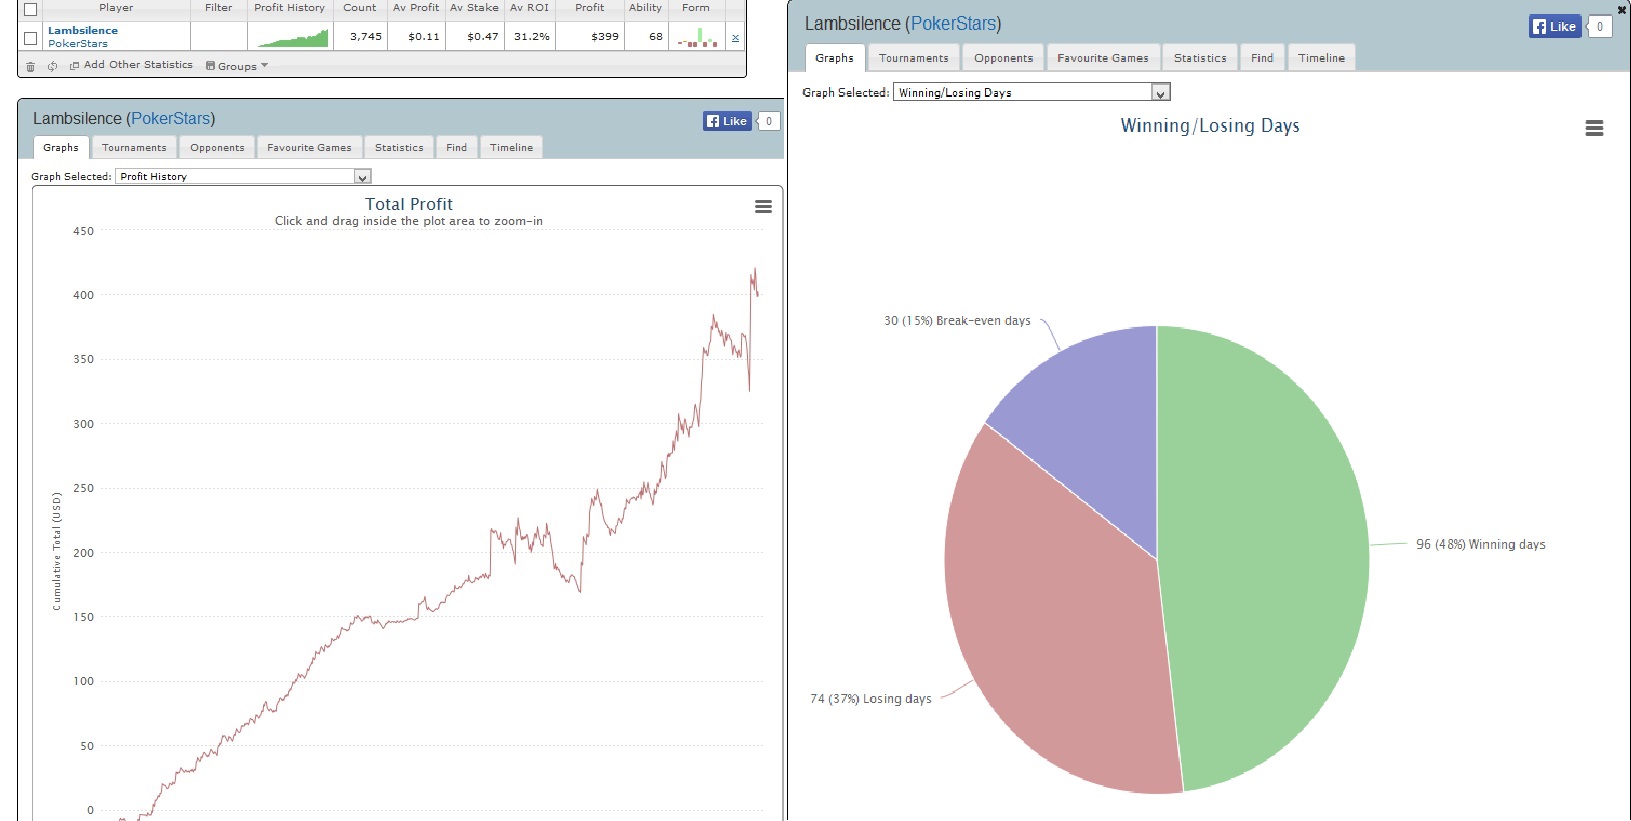
Task: Click the '96 (48%) Winning days' label
Action: [x=1481, y=545]
